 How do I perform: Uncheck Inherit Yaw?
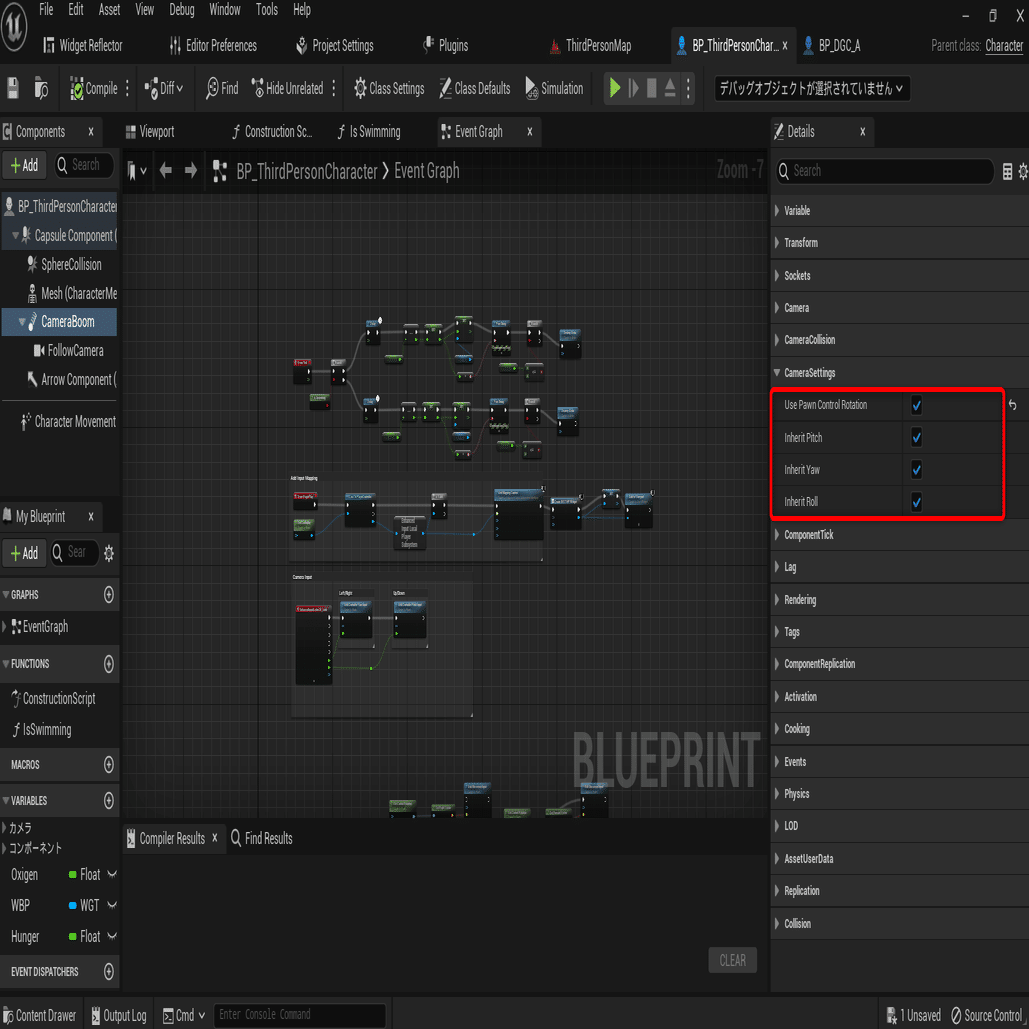pyautogui.click(x=916, y=470)
